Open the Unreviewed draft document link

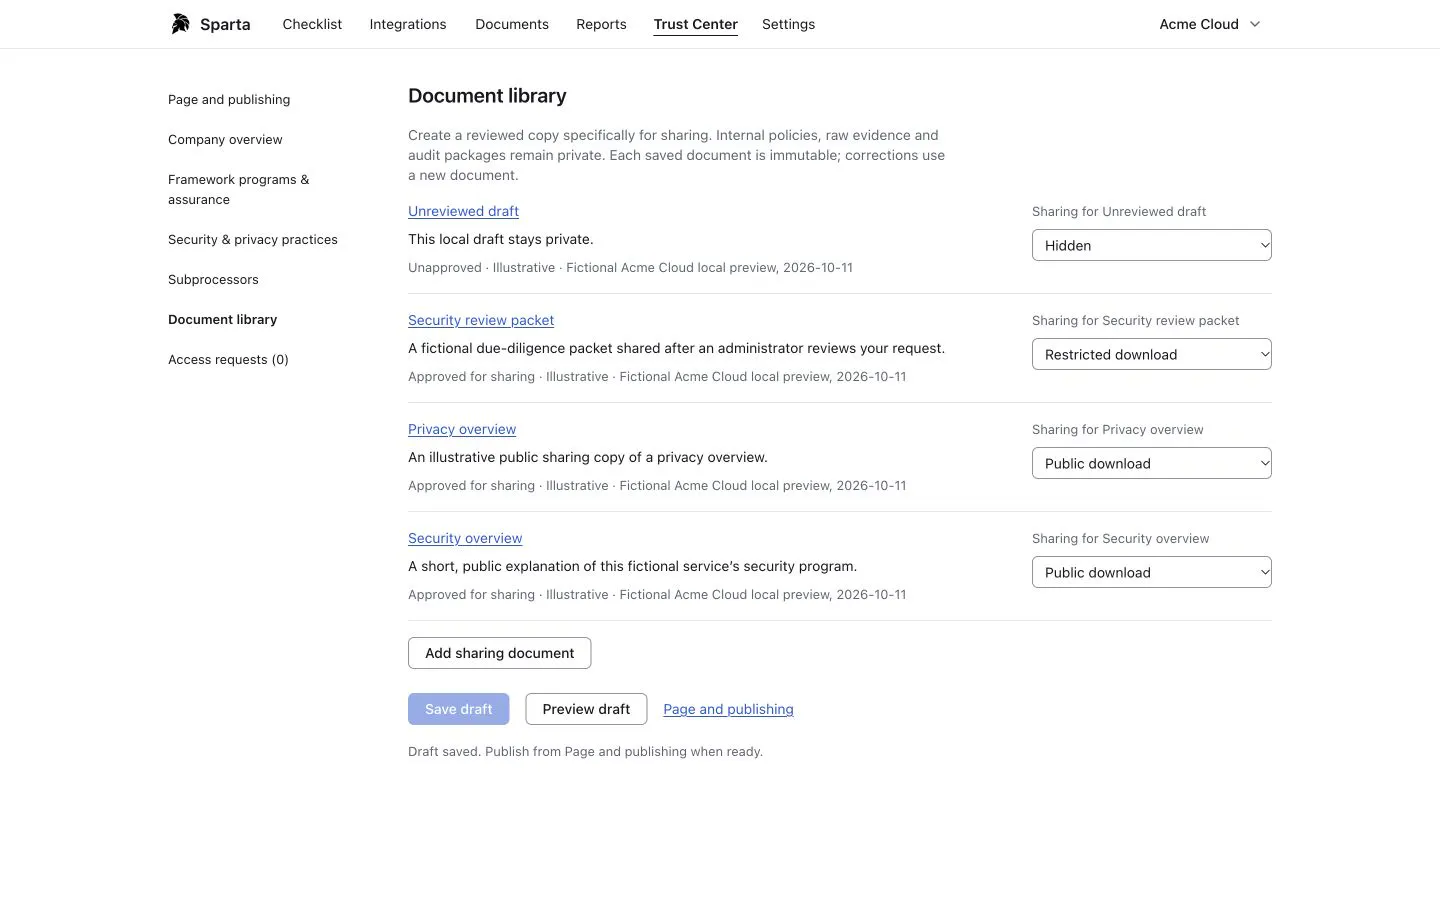pyautogui.click(x=463, y=211)
